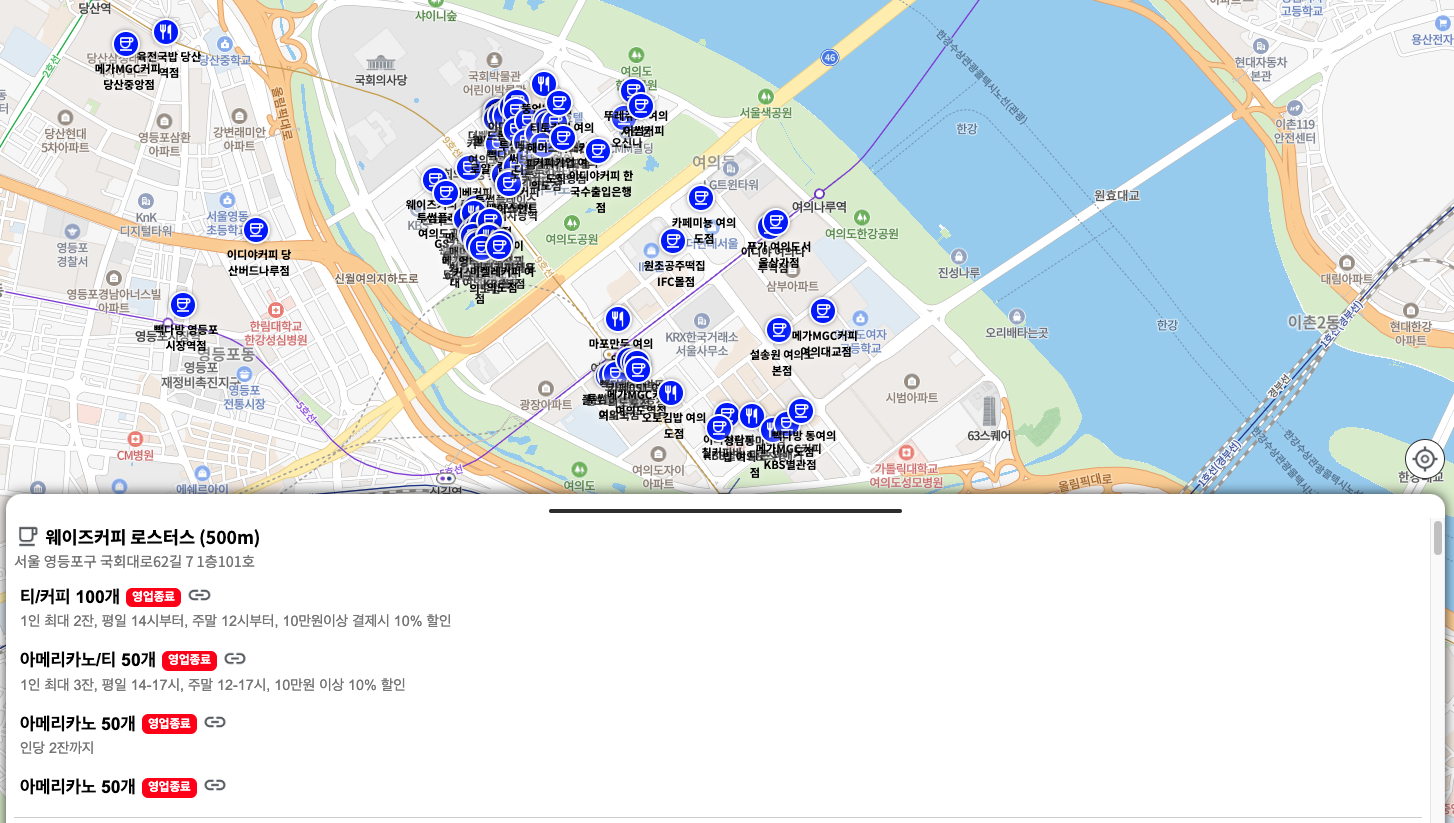Image resolution: width=1454 pixels, height=823 pixels.
Task: Click address 서울 영등포구 국회대로62길 7 1층101호
Action: [x=135, y=562]
